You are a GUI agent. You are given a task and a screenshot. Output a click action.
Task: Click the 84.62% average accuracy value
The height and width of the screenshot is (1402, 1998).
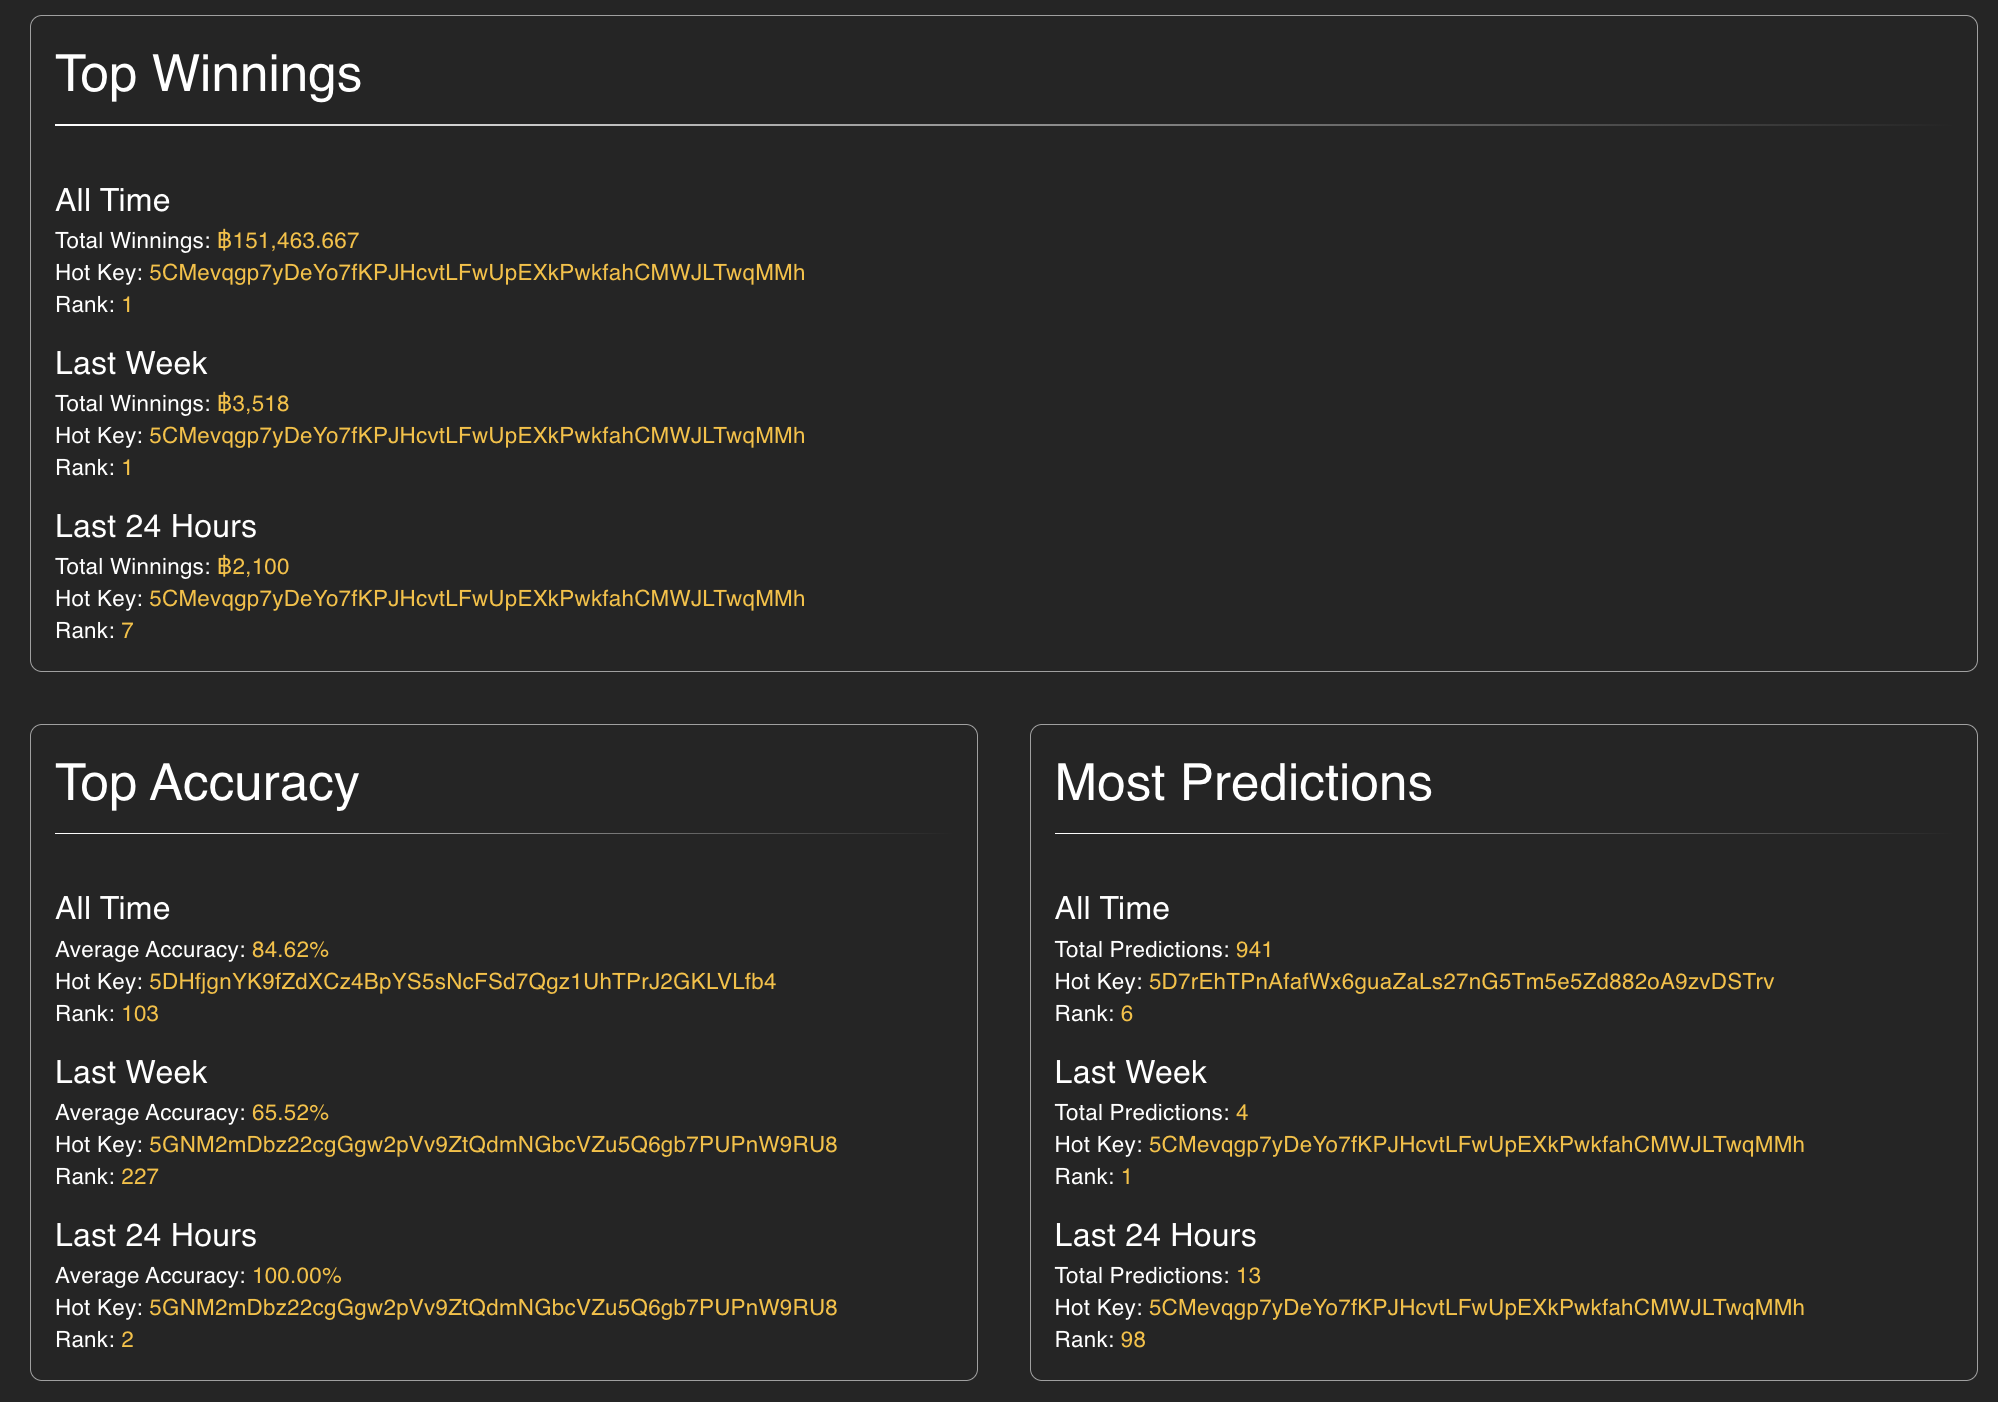point(290,950)
